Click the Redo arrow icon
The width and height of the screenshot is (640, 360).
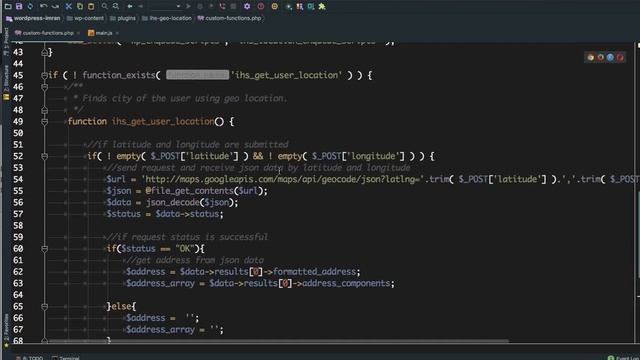(55, 6)
